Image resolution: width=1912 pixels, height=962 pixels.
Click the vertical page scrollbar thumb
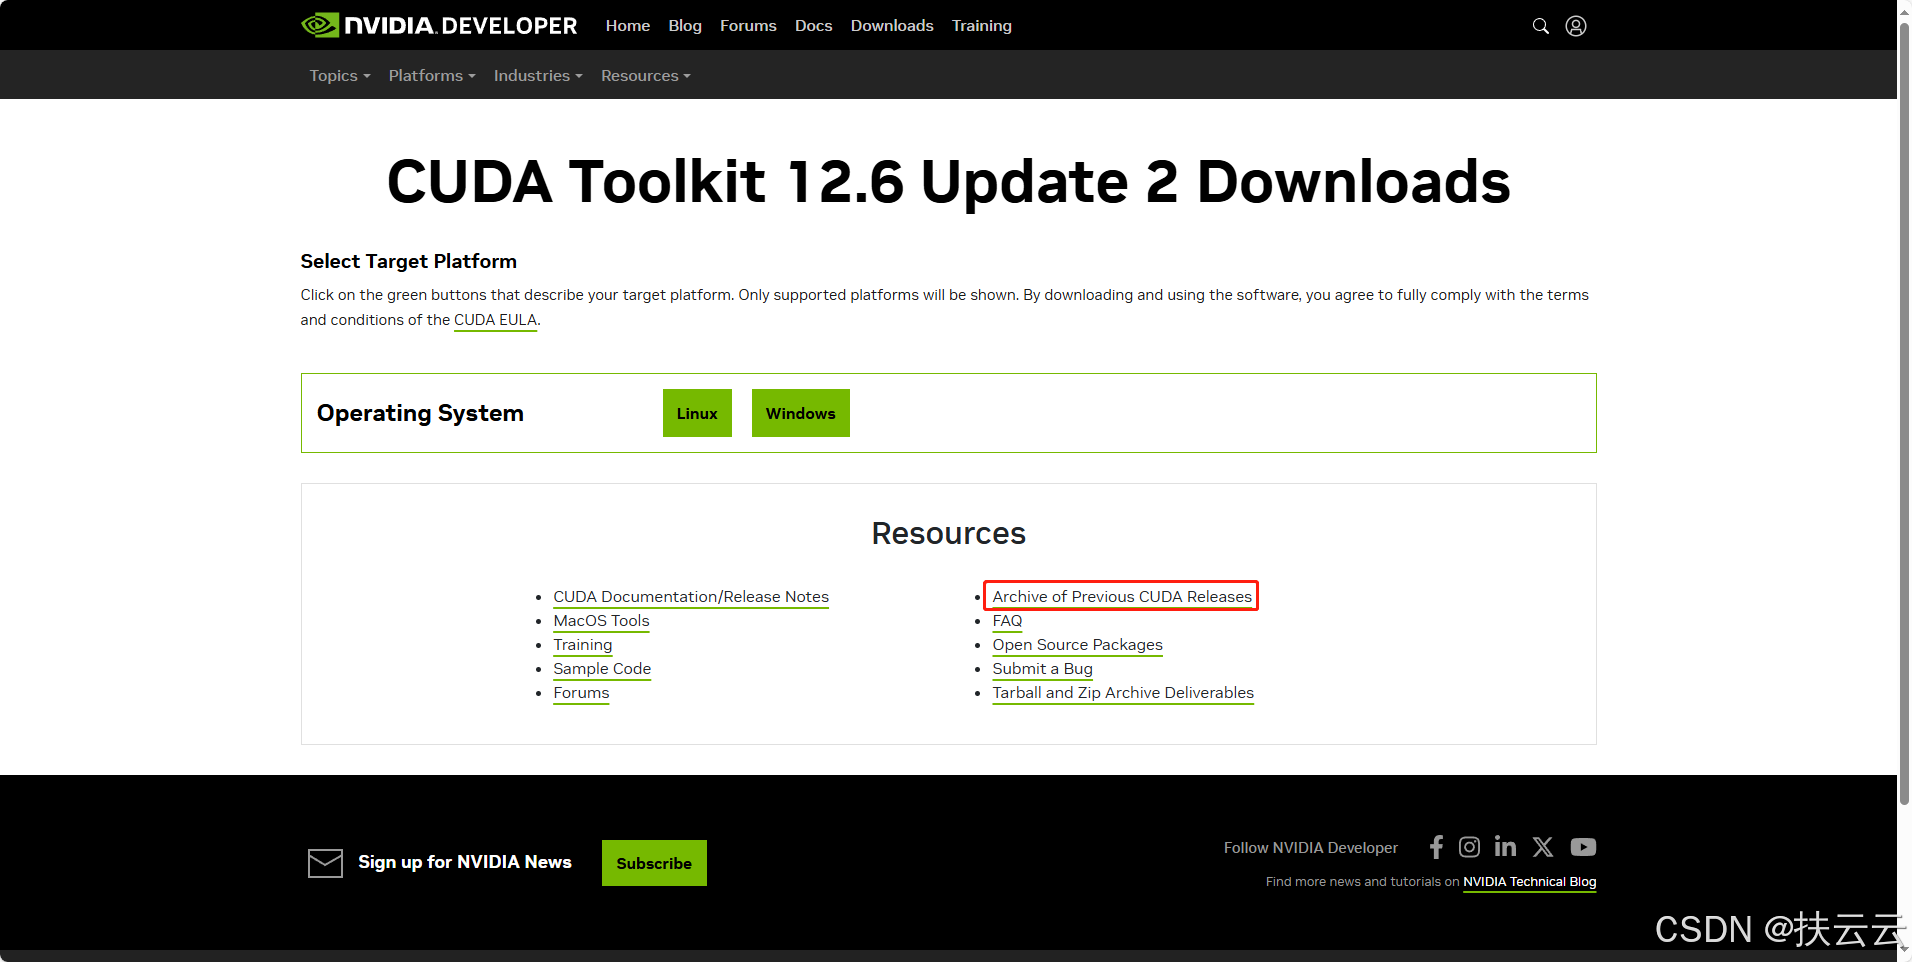pos(1904,415)
